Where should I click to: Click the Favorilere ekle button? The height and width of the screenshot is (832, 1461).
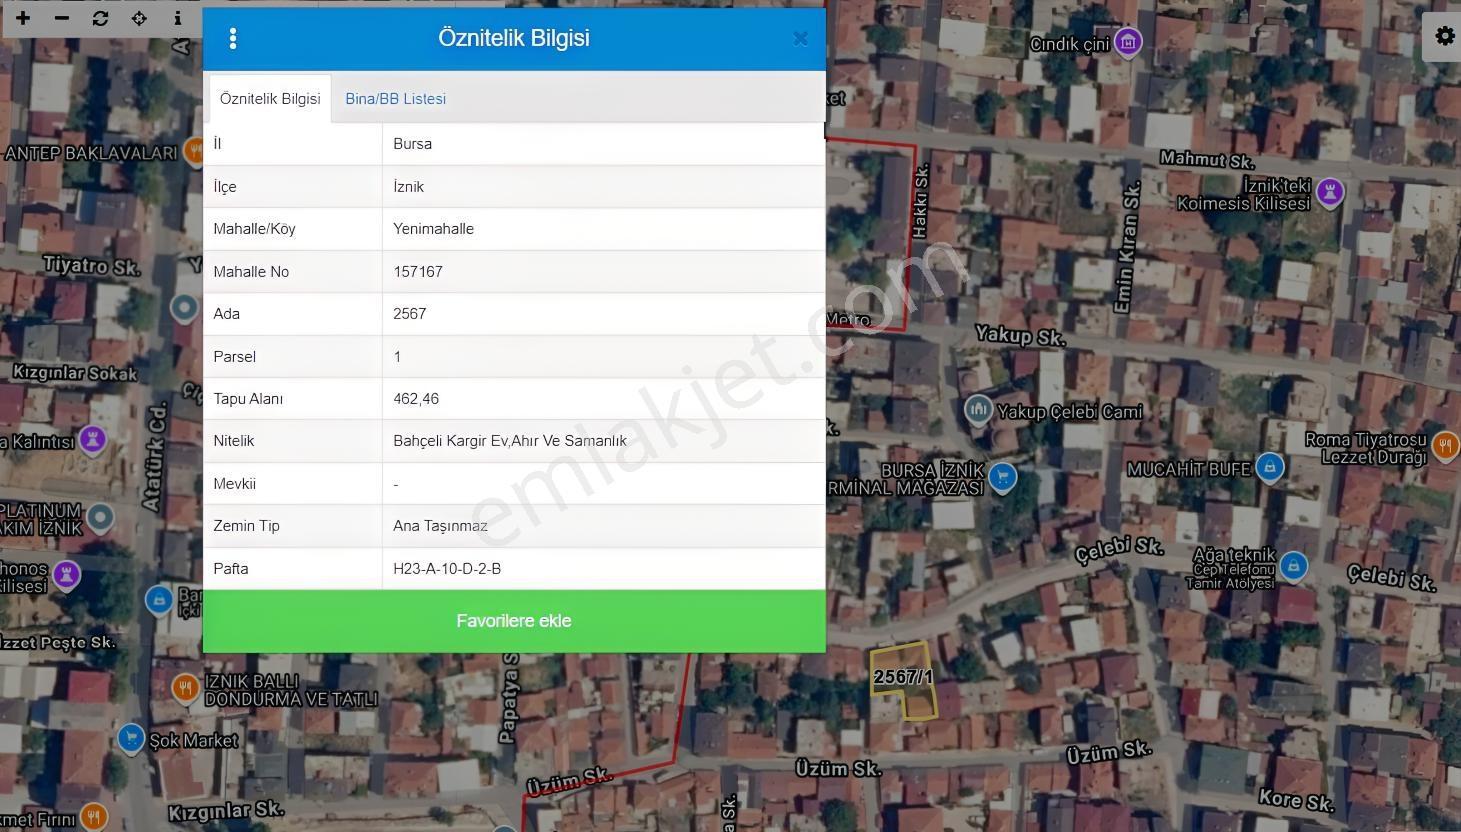pos(514,621)
